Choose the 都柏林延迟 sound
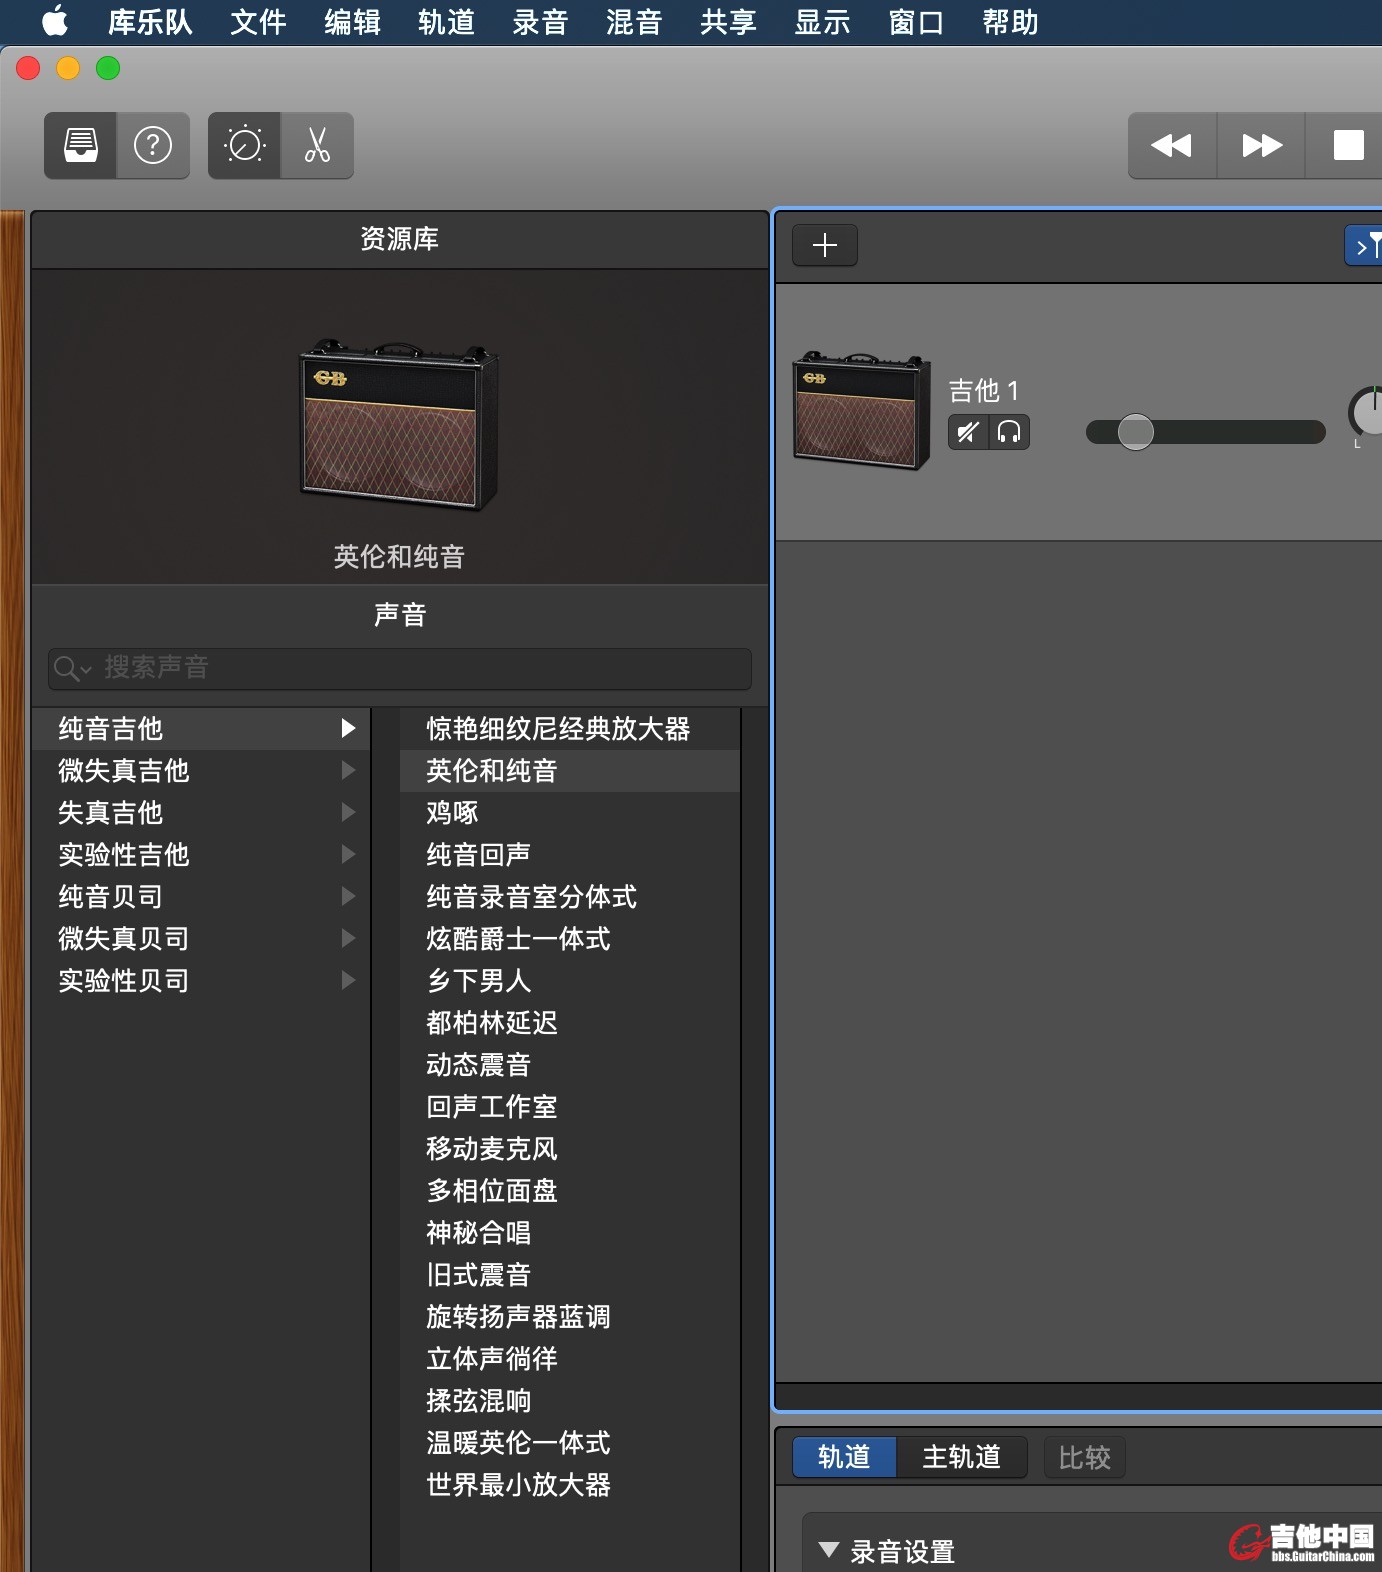1382x1572 pixels. 570,1022
